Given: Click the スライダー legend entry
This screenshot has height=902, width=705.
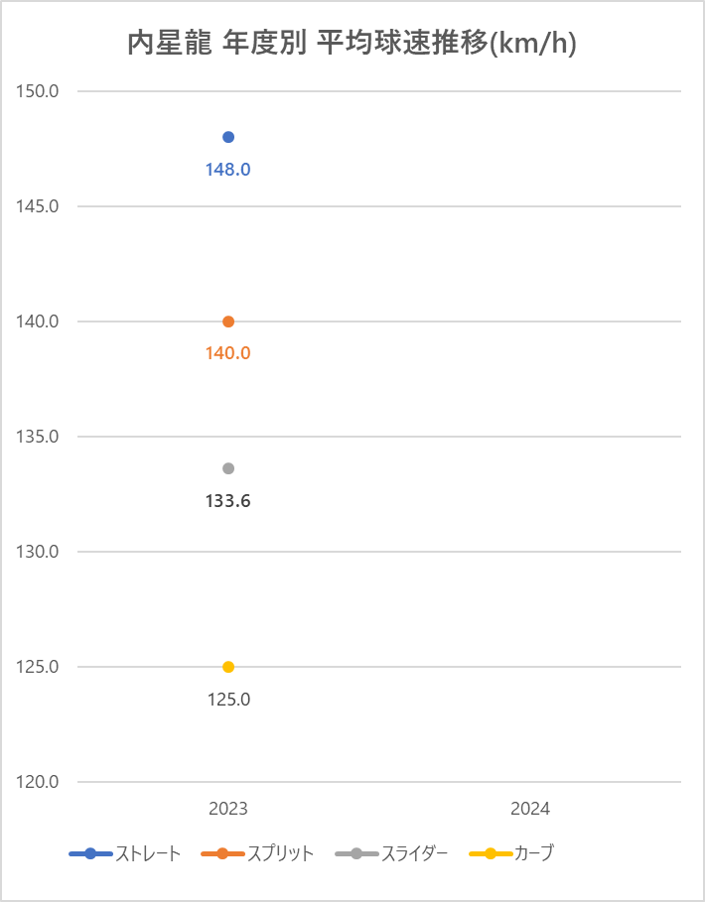Looking at the screenshot, I should click(391, 853).
